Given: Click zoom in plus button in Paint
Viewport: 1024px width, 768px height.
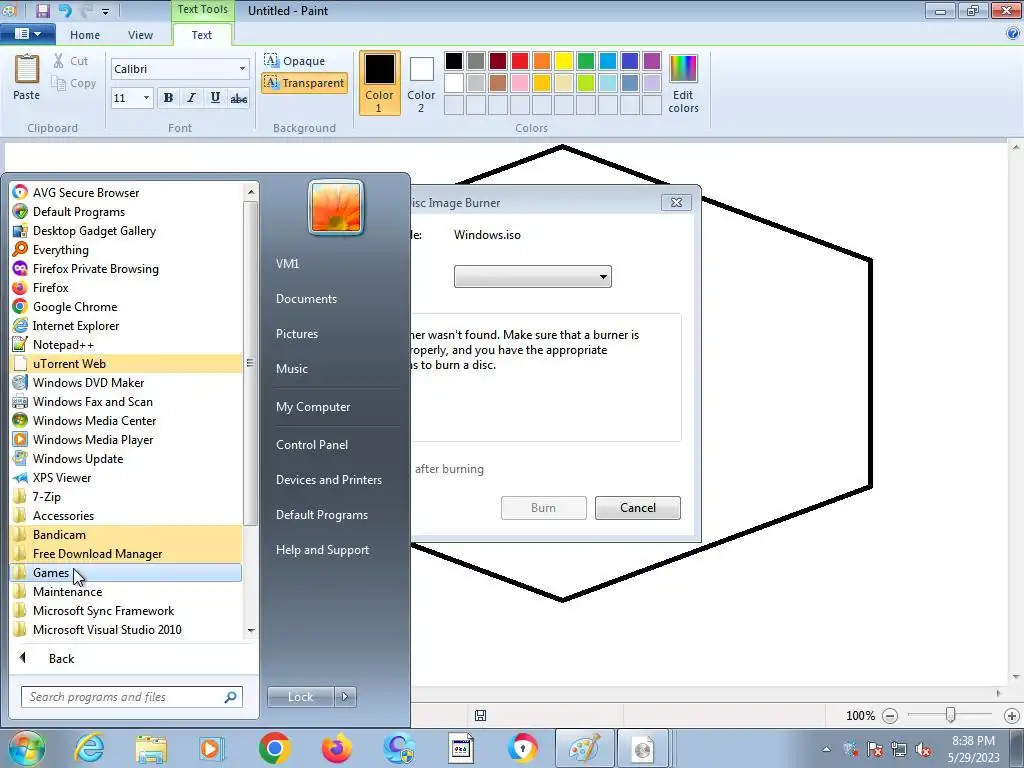Looking at the screenshot, I should [x=1012, y=716].
